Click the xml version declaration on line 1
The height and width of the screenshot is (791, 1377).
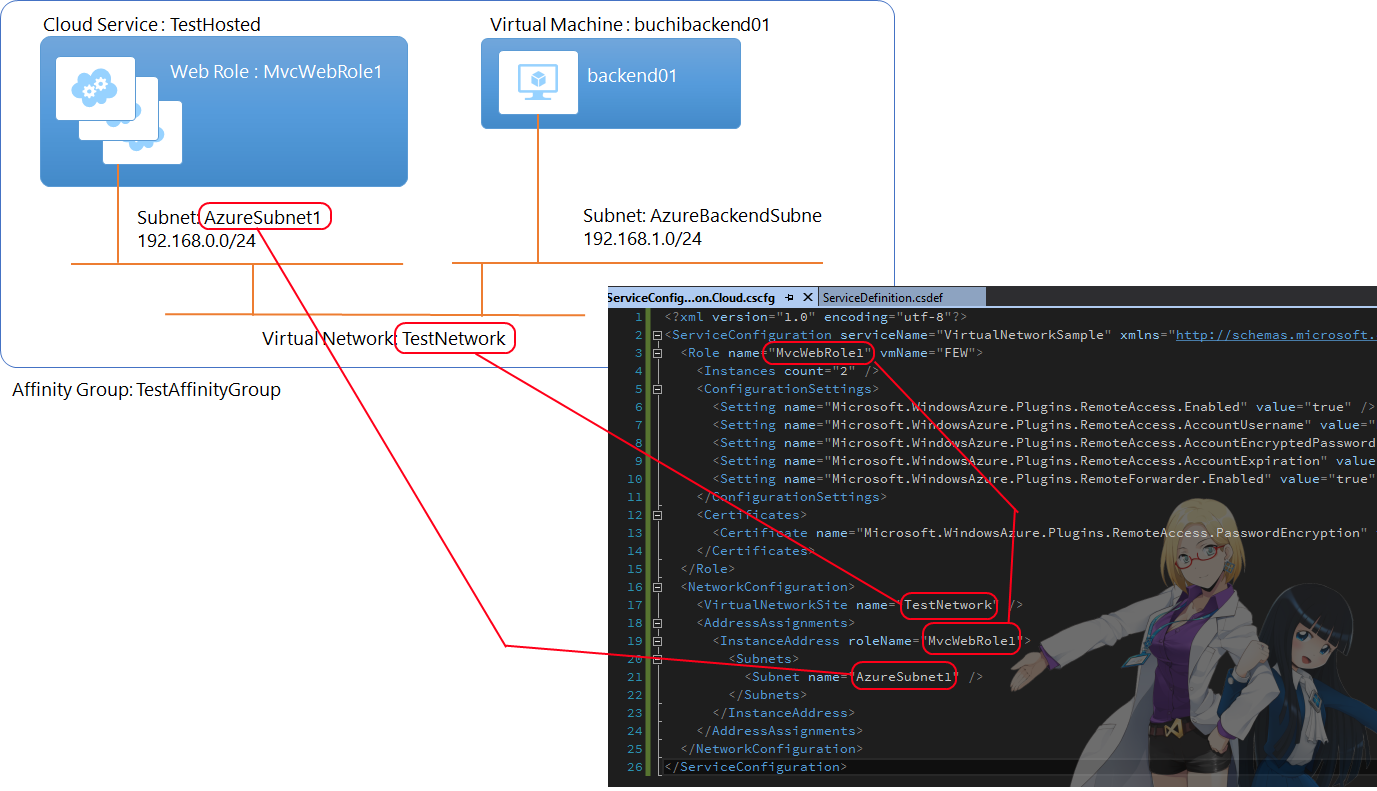tap(815, 317)
